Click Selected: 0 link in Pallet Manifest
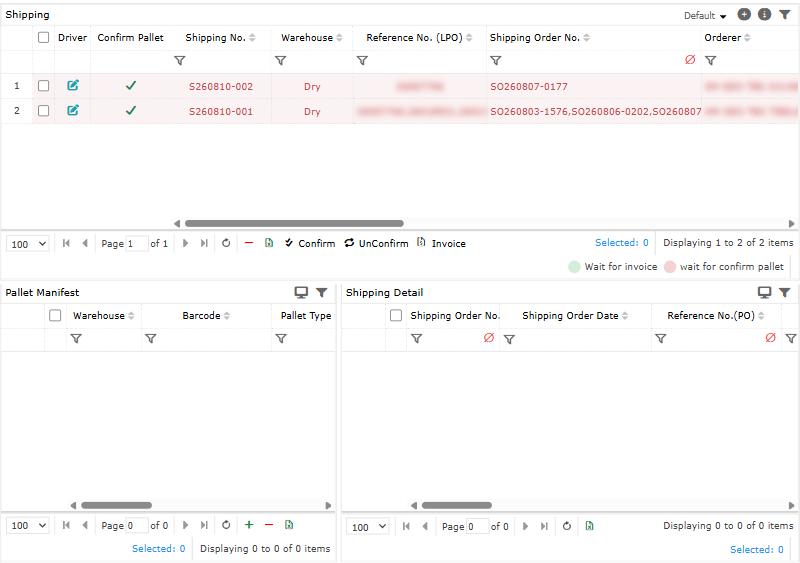 tap(158, 548)
